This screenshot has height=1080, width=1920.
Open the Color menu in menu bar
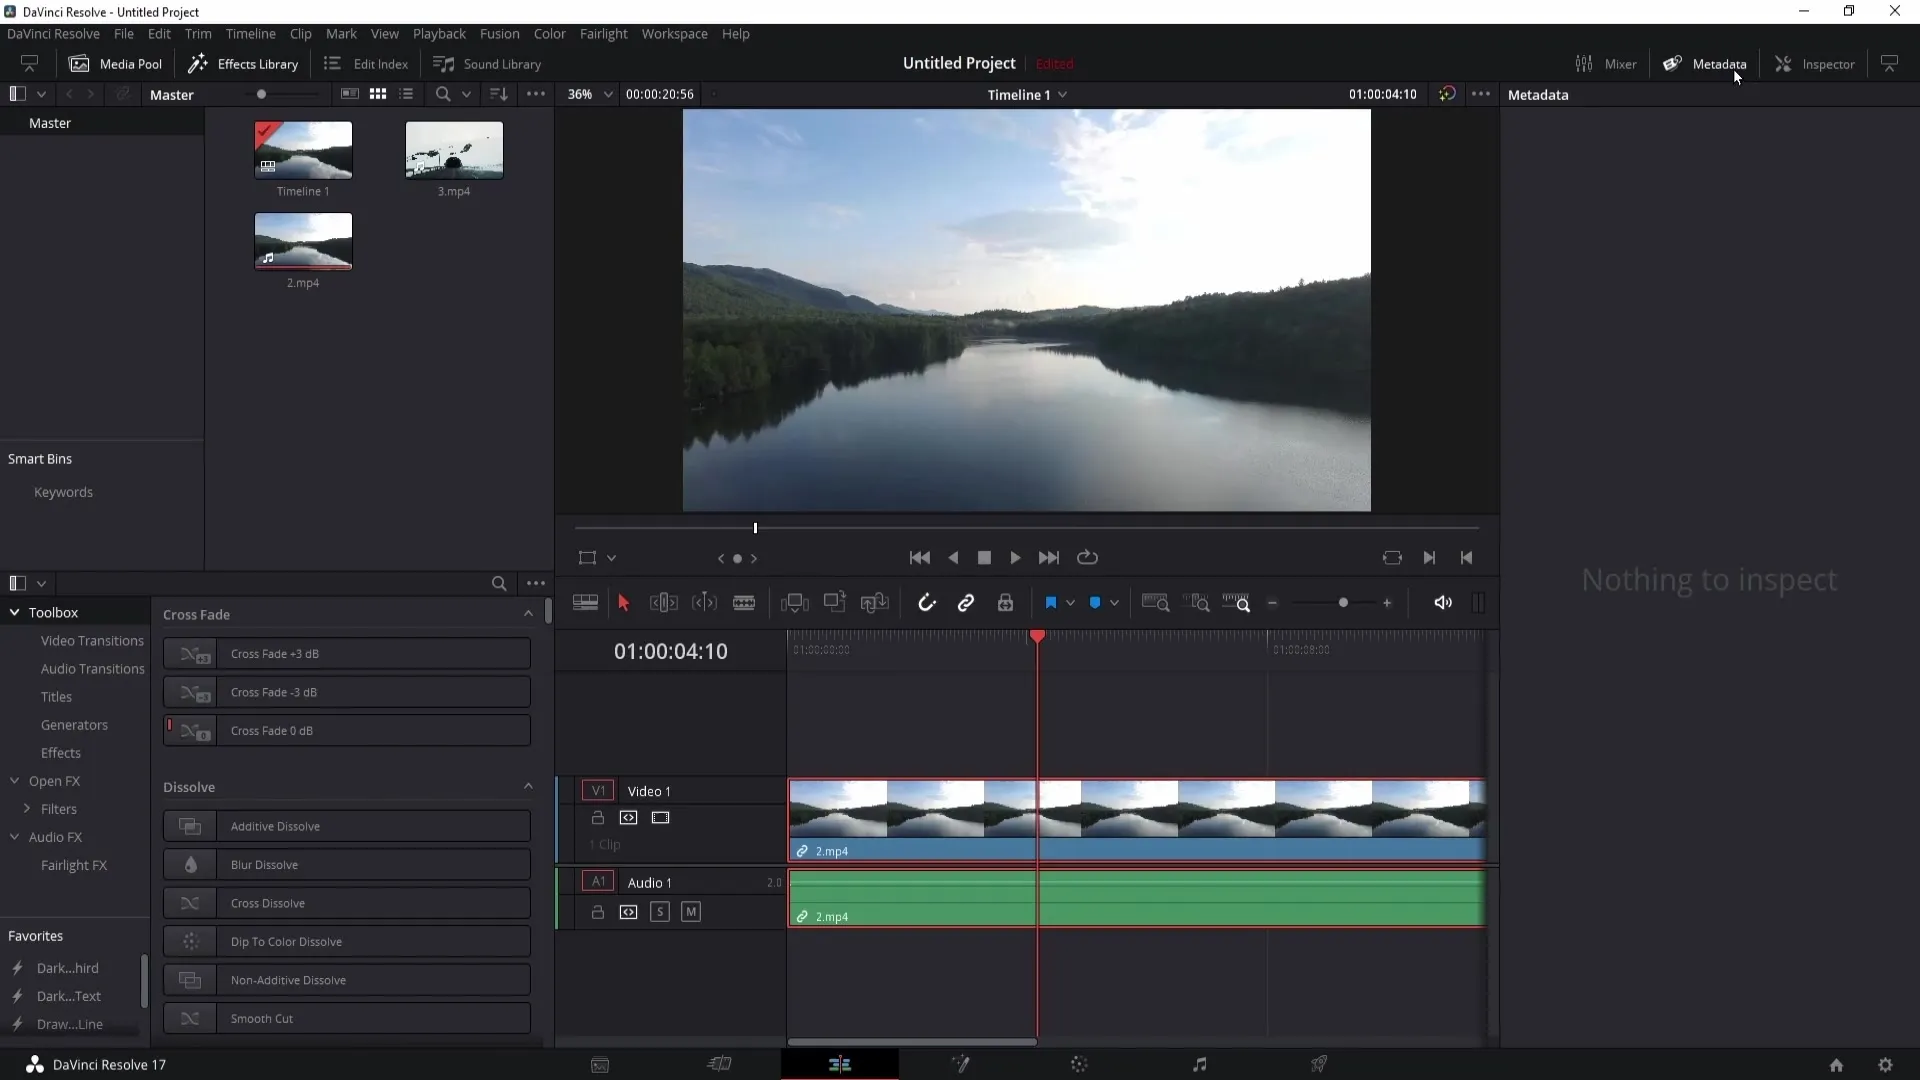coord(549,33)
